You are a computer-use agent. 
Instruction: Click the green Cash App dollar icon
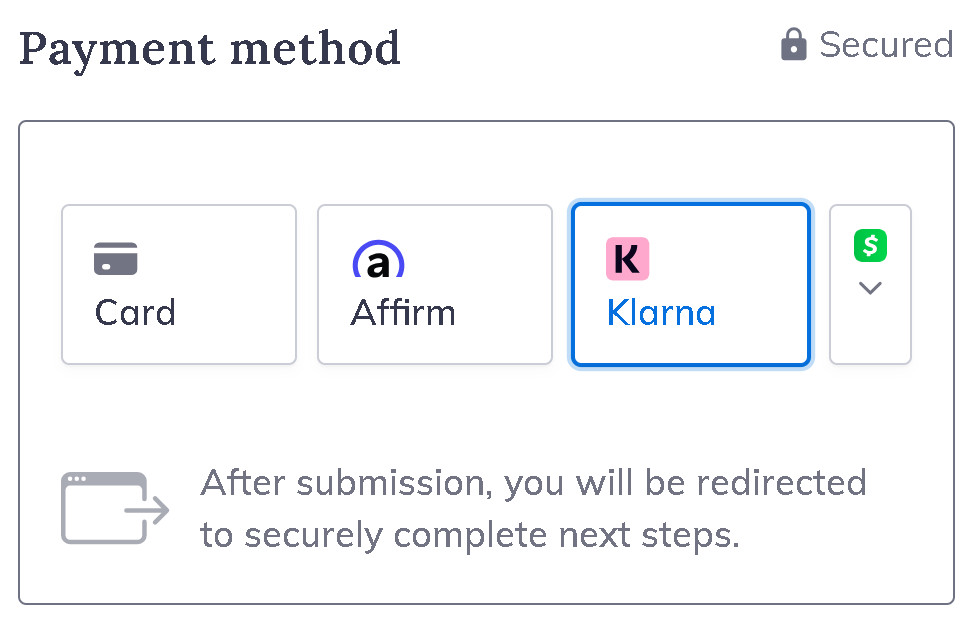pyautogui.click(x=870, y=246)
